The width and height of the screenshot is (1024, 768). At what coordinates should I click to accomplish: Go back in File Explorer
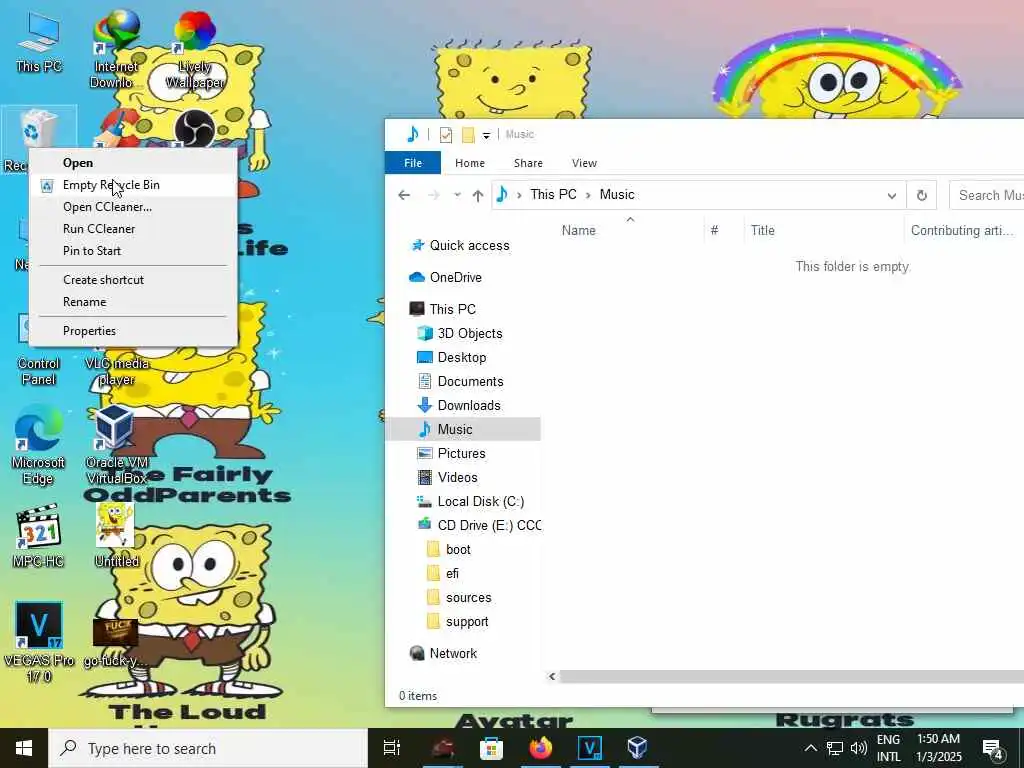(404, 195)
